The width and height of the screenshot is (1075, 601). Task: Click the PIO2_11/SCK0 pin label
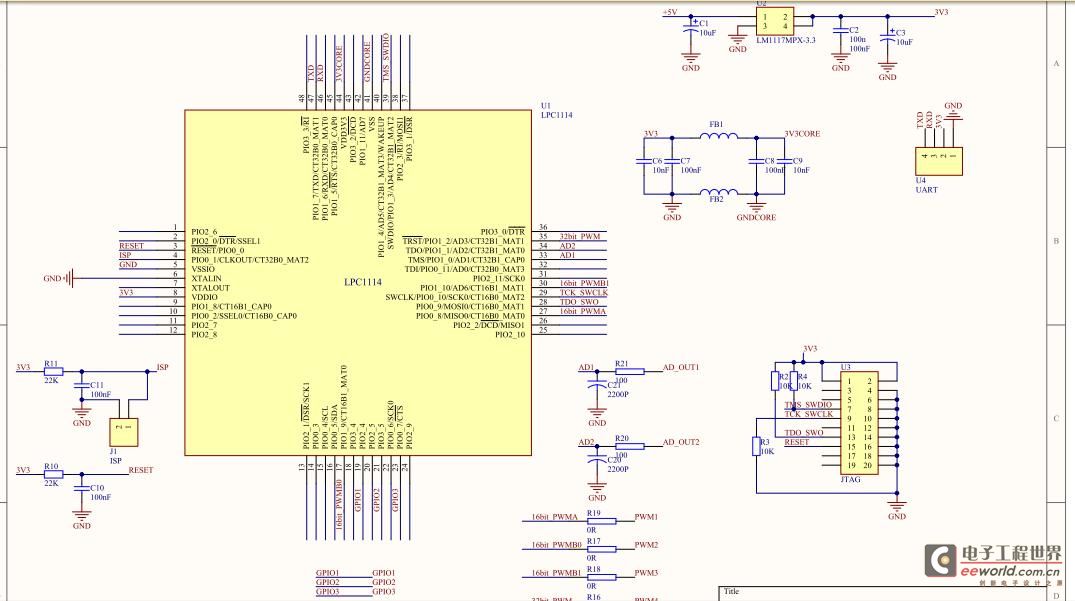498,279
